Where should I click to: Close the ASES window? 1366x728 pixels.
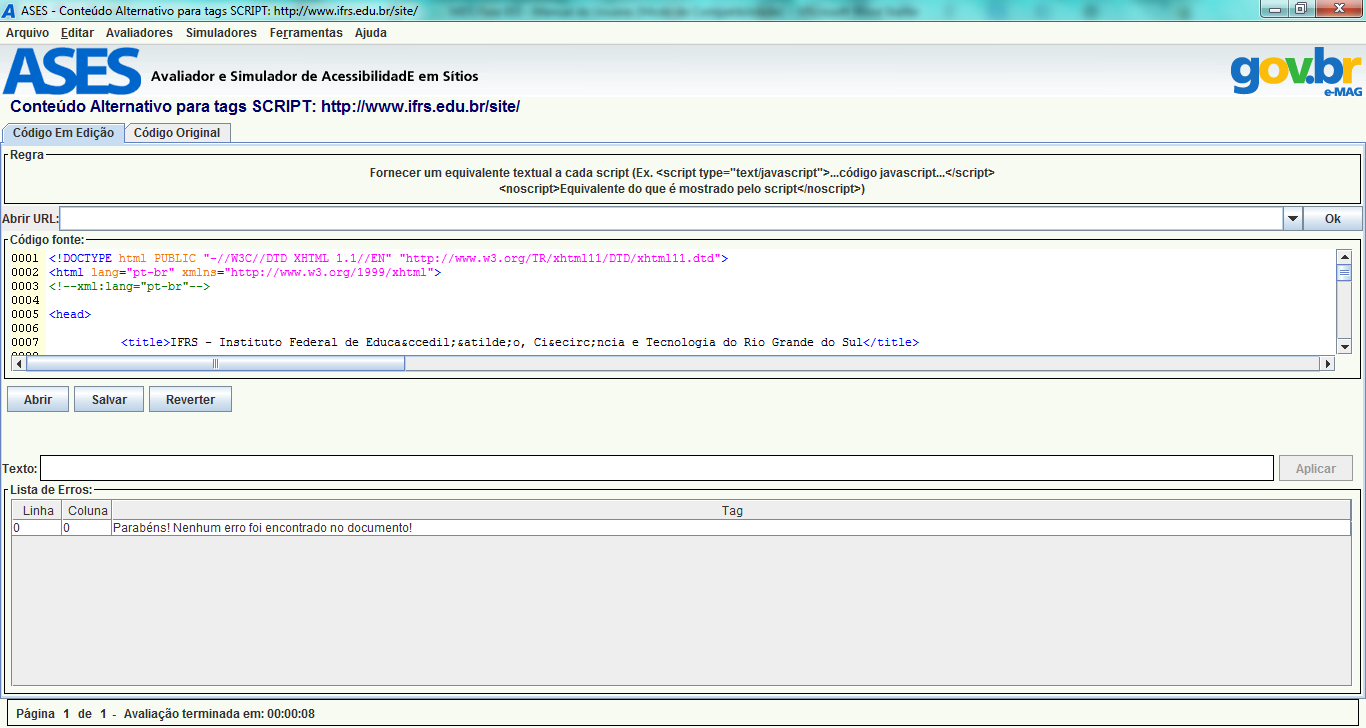point(1337,9)
